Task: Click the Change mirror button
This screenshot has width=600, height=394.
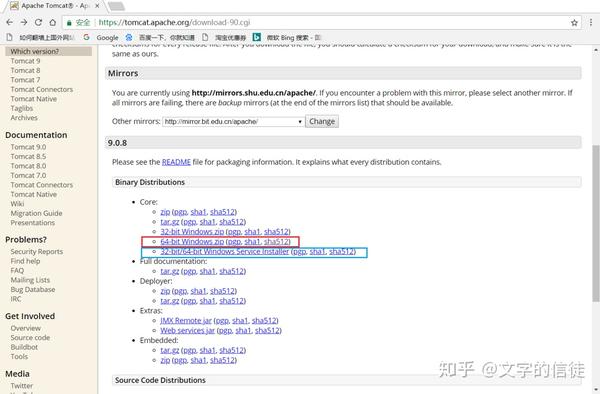Action: [322, 122]
